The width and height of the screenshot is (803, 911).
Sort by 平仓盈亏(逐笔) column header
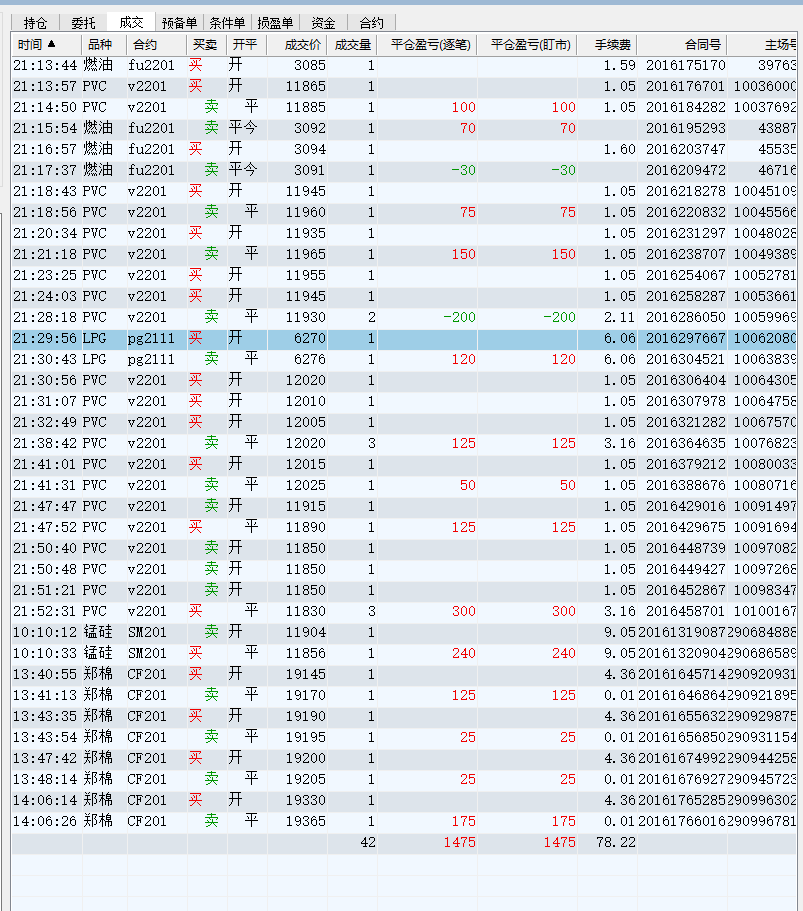point(427,45)
